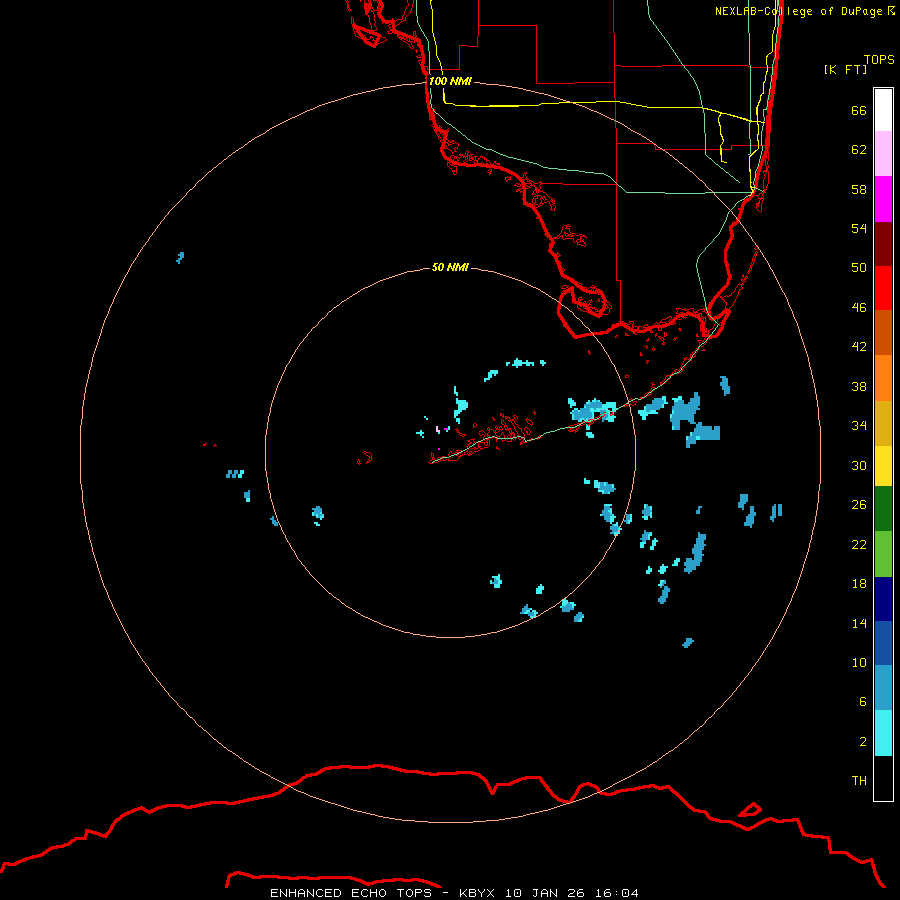The image size is (900, 900).
Task: Select the 58 legend value
Action: (x=859, y=189)
